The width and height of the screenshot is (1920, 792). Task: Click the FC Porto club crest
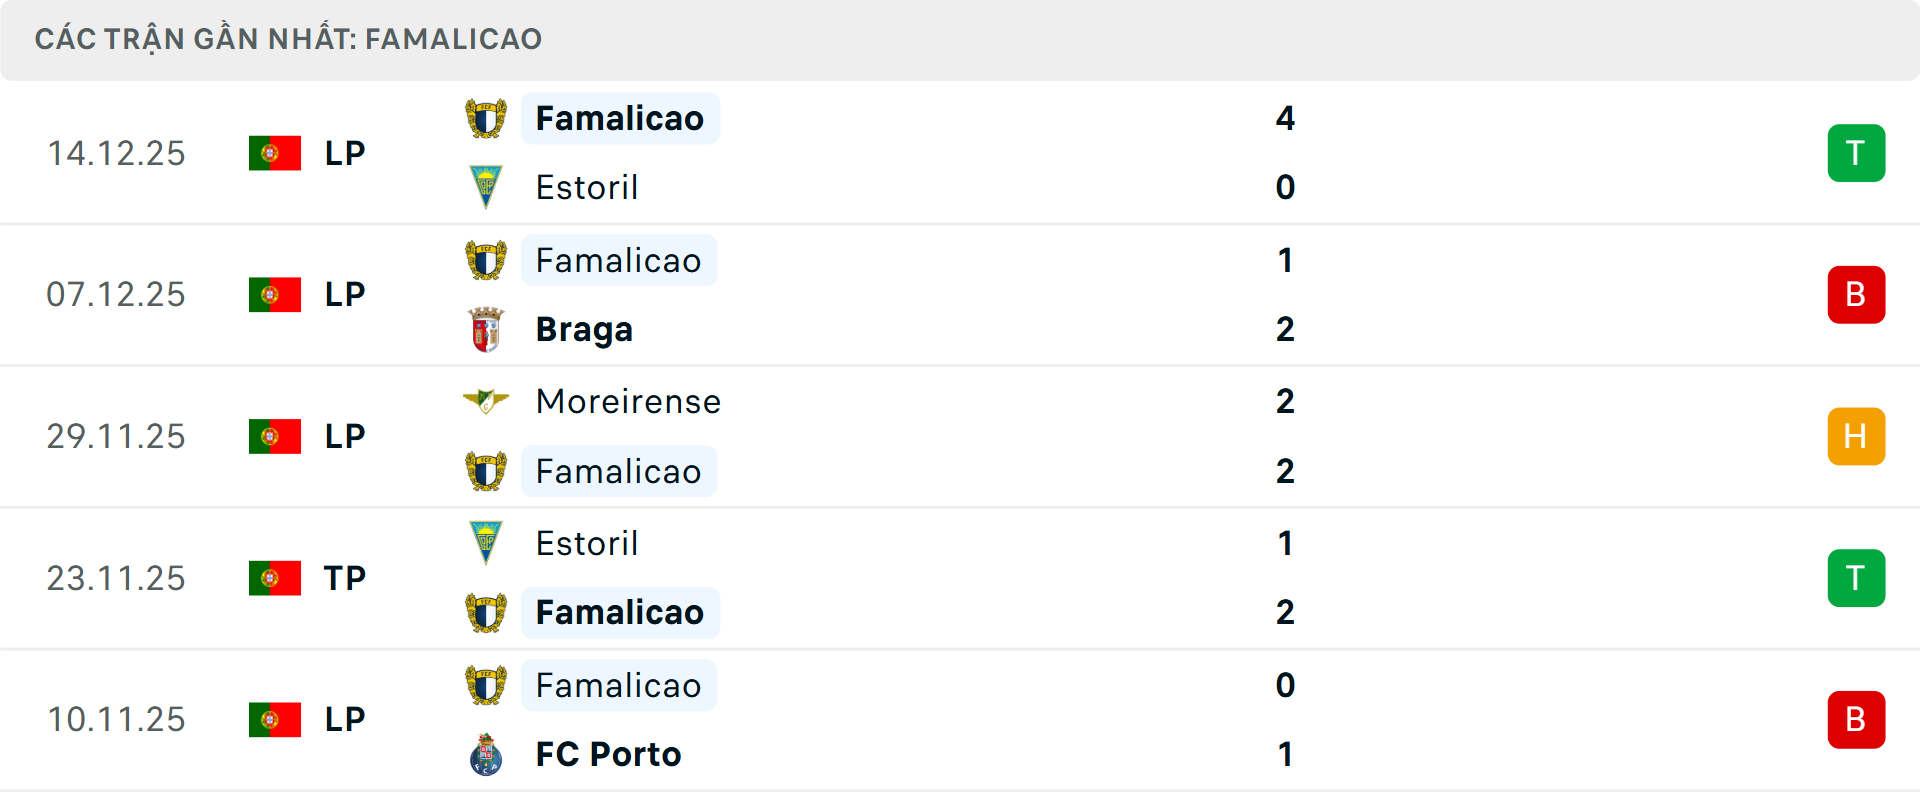[x=486, y=754]
